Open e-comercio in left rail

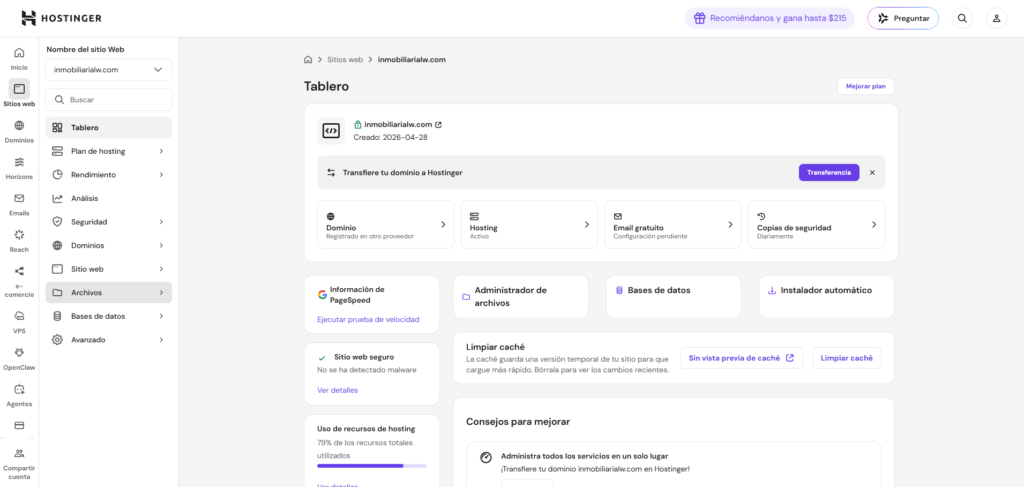point(19,281)
